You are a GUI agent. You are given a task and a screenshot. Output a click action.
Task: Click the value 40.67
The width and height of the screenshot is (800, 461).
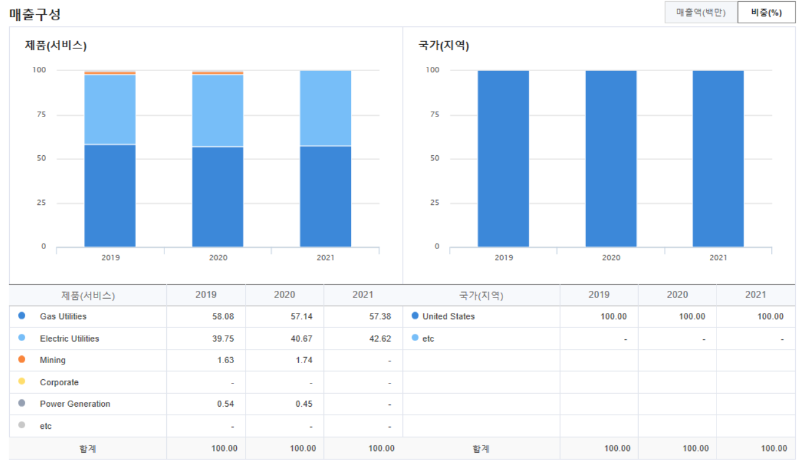302,339
